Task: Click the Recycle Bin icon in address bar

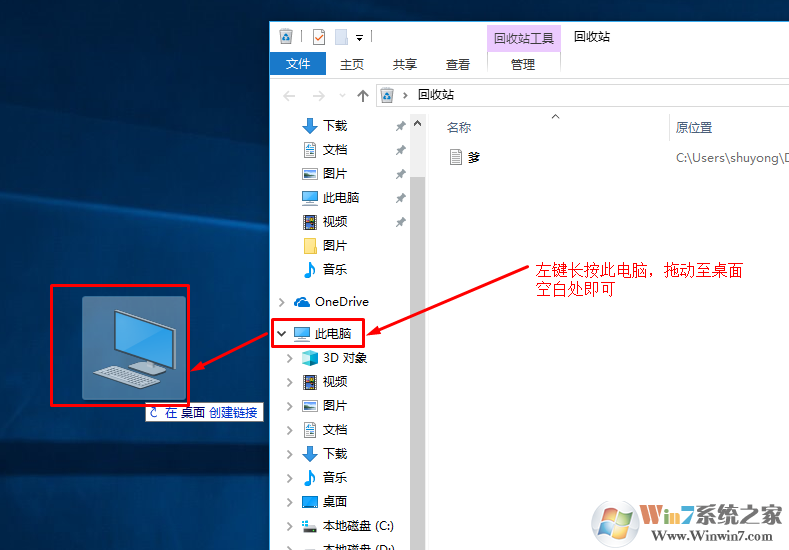Action: tap(387, 95)
